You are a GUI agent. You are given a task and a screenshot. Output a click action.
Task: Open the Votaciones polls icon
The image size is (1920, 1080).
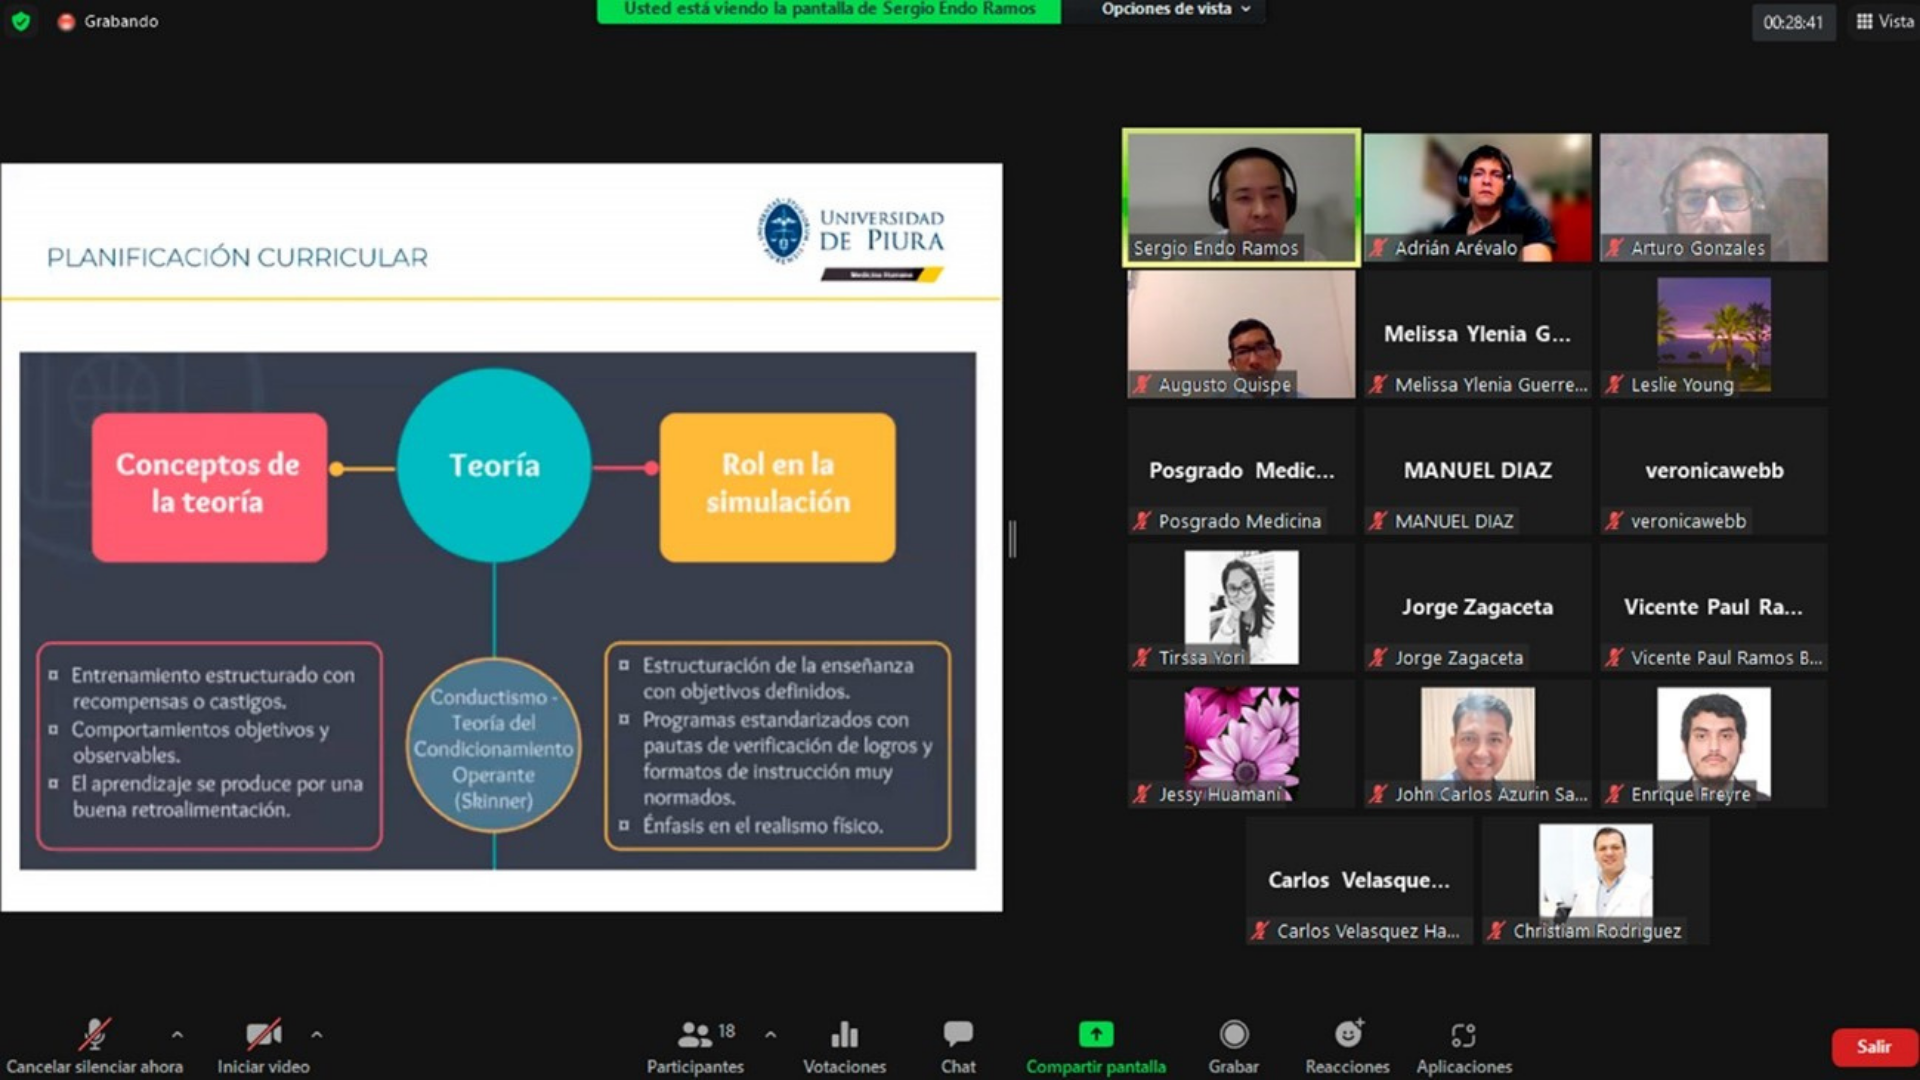pos(844,1034)
